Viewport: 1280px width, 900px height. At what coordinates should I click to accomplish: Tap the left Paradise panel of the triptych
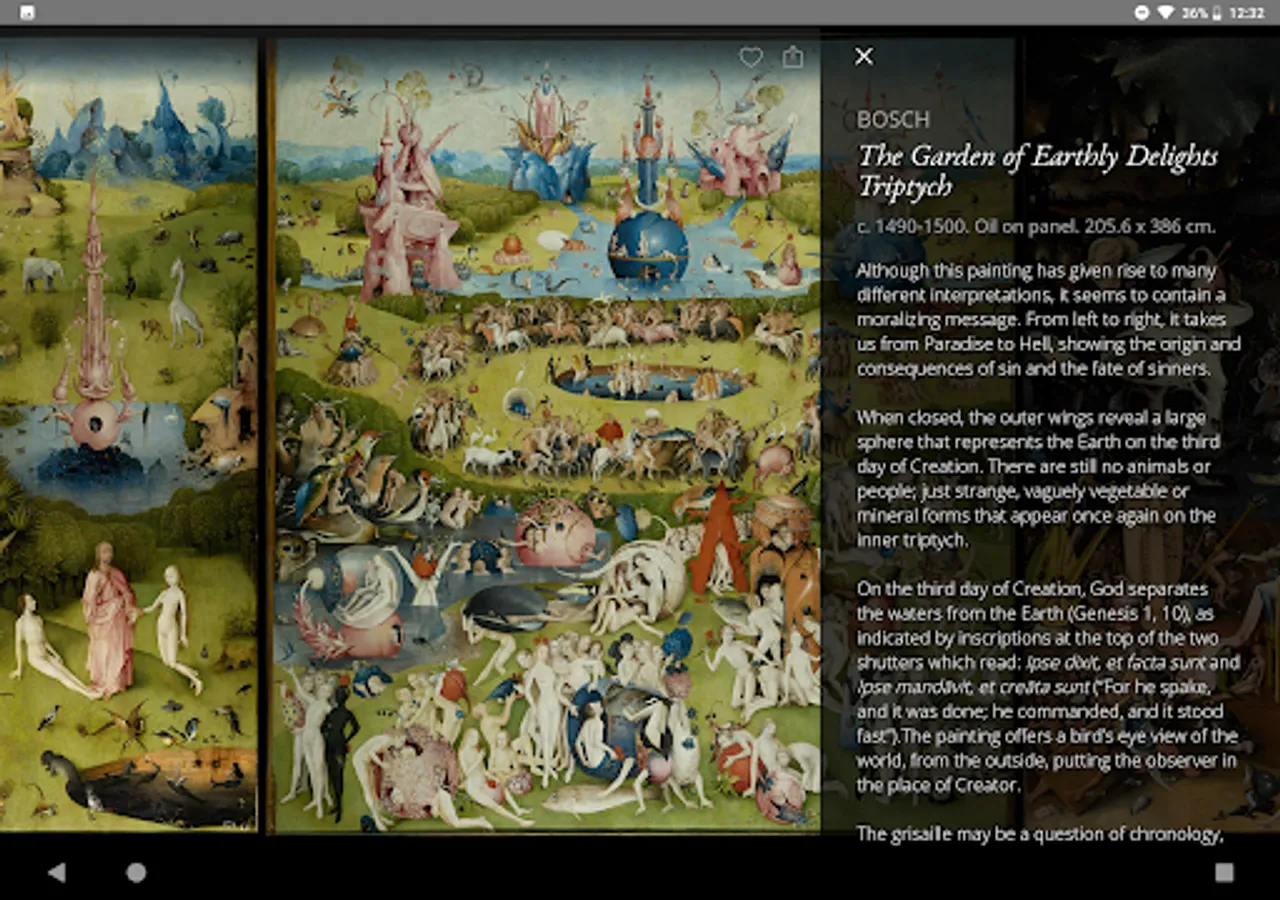[128, 435]
